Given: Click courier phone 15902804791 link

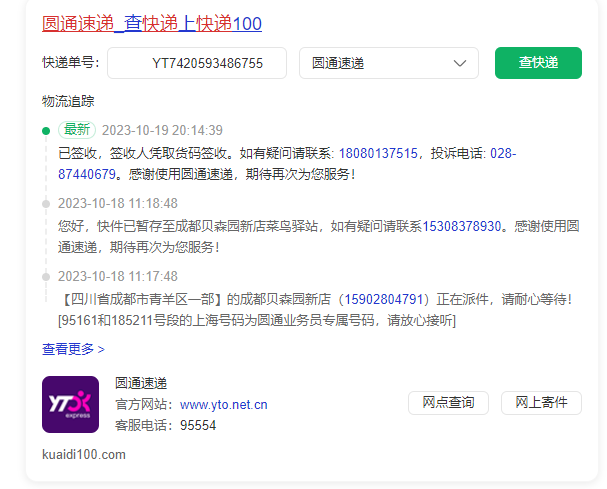Looking at the screenshot, I should (x=383, y=299).
